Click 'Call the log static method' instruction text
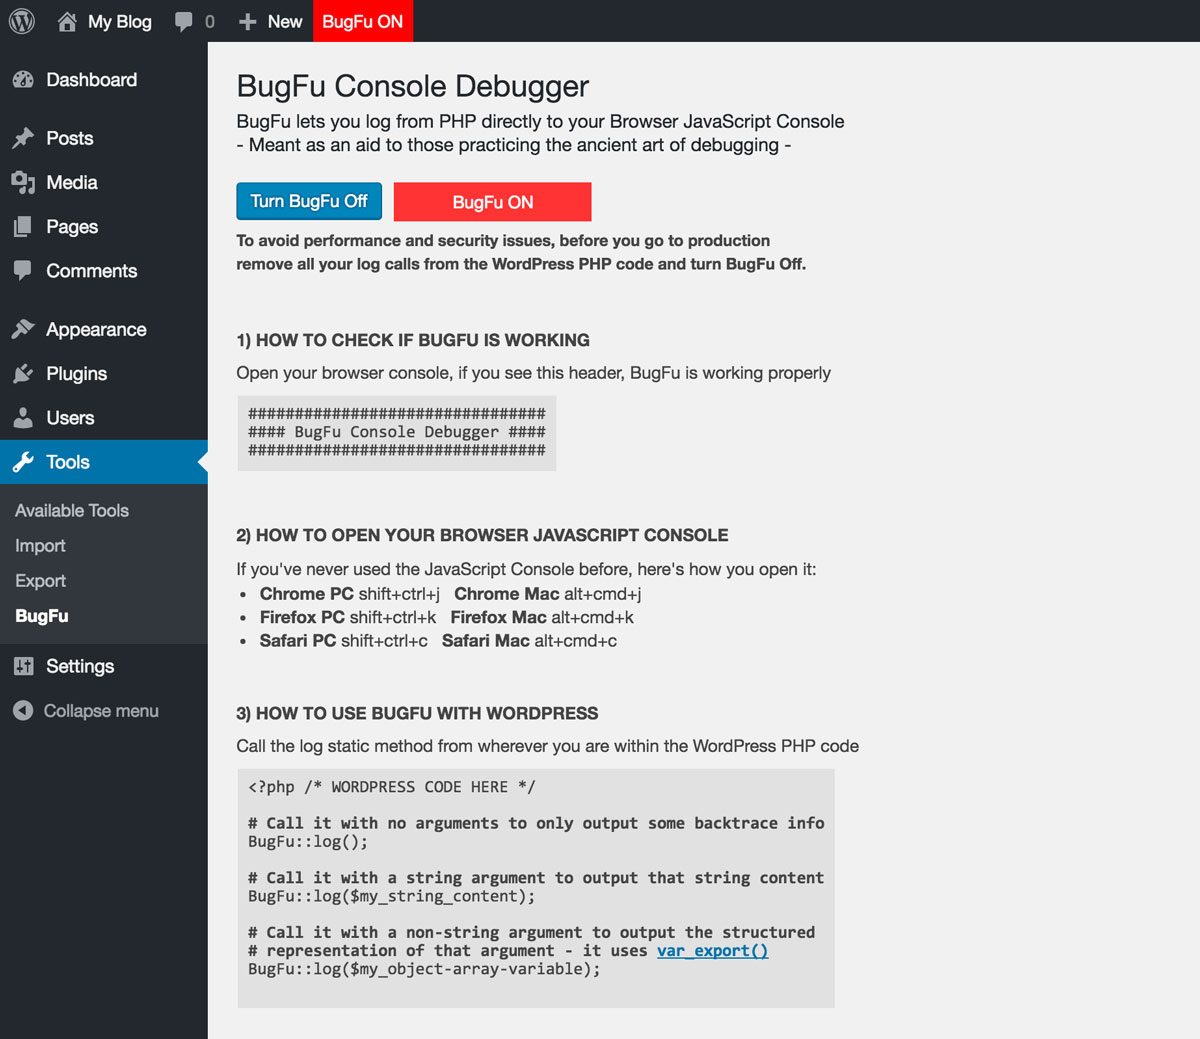Viewport: 1200px width, 1039px height. [x=548, y=746]
